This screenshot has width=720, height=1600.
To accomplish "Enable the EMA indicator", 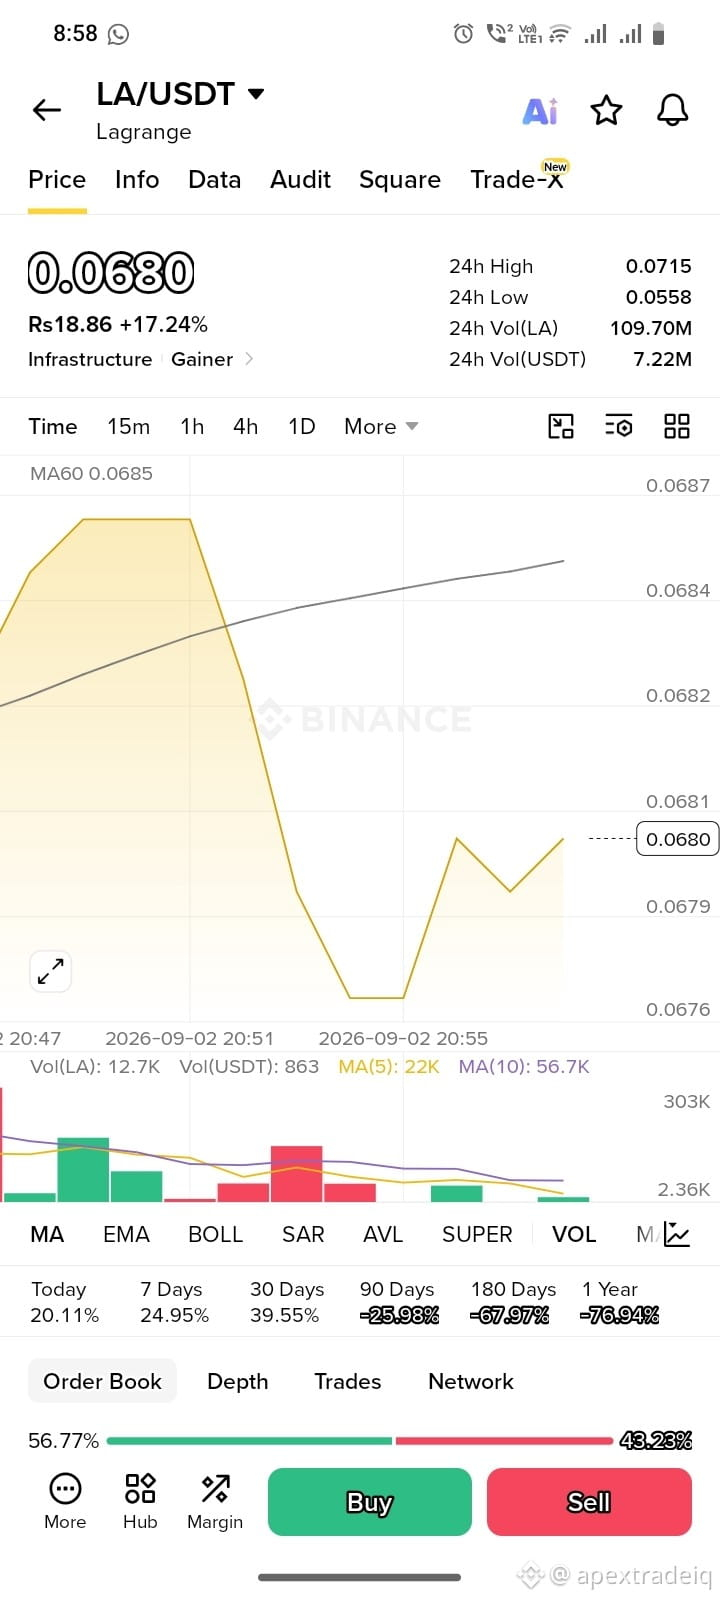I will (x=126, y=1234).
